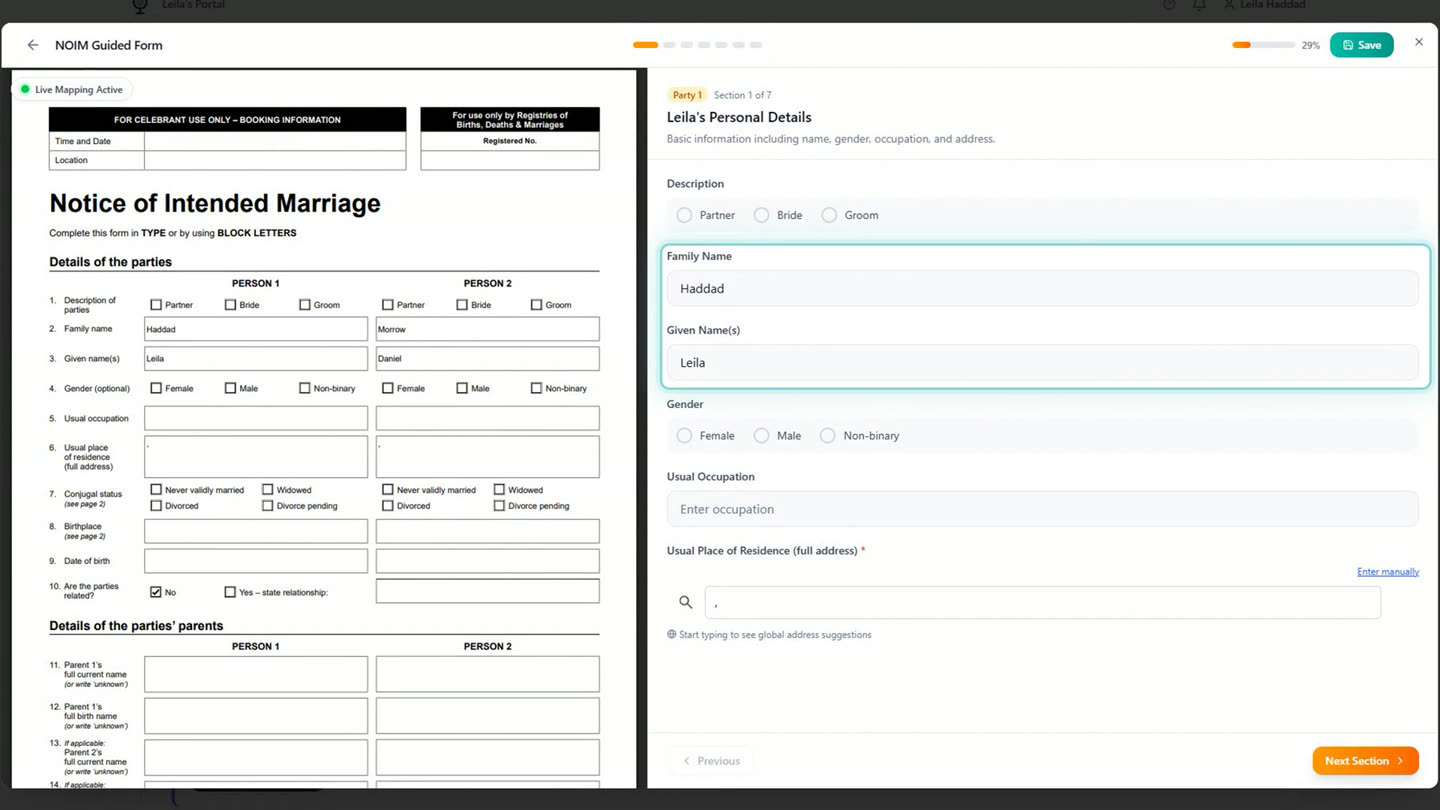Tick Person 2 Divorce pending checkbox

499,506
